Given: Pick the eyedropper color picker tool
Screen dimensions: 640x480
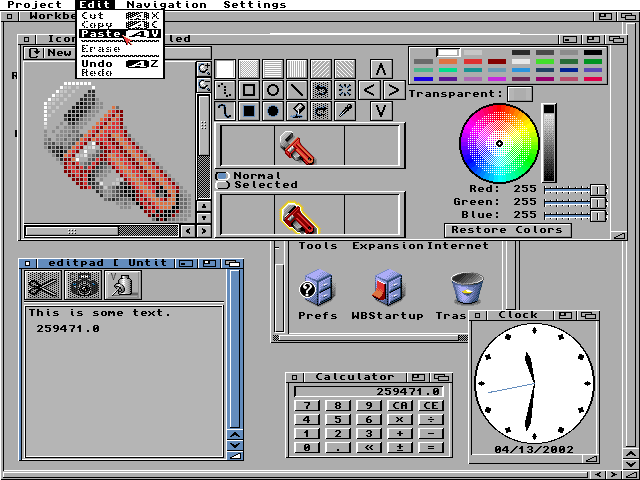Looking at the screenshot, I should tap(345, 111).
